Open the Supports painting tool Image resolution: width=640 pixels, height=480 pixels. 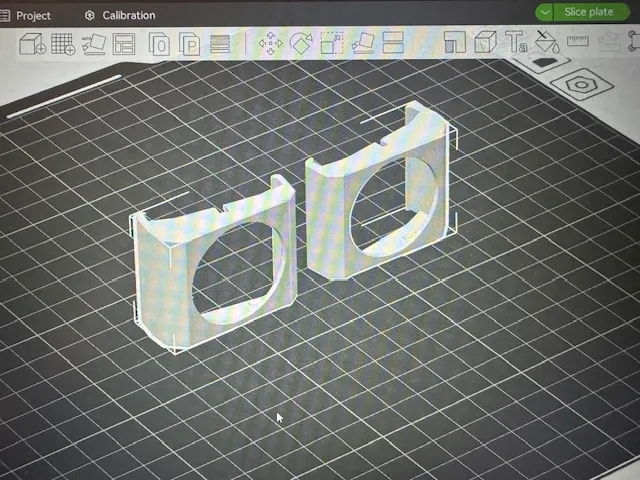[x=455, y=42]
